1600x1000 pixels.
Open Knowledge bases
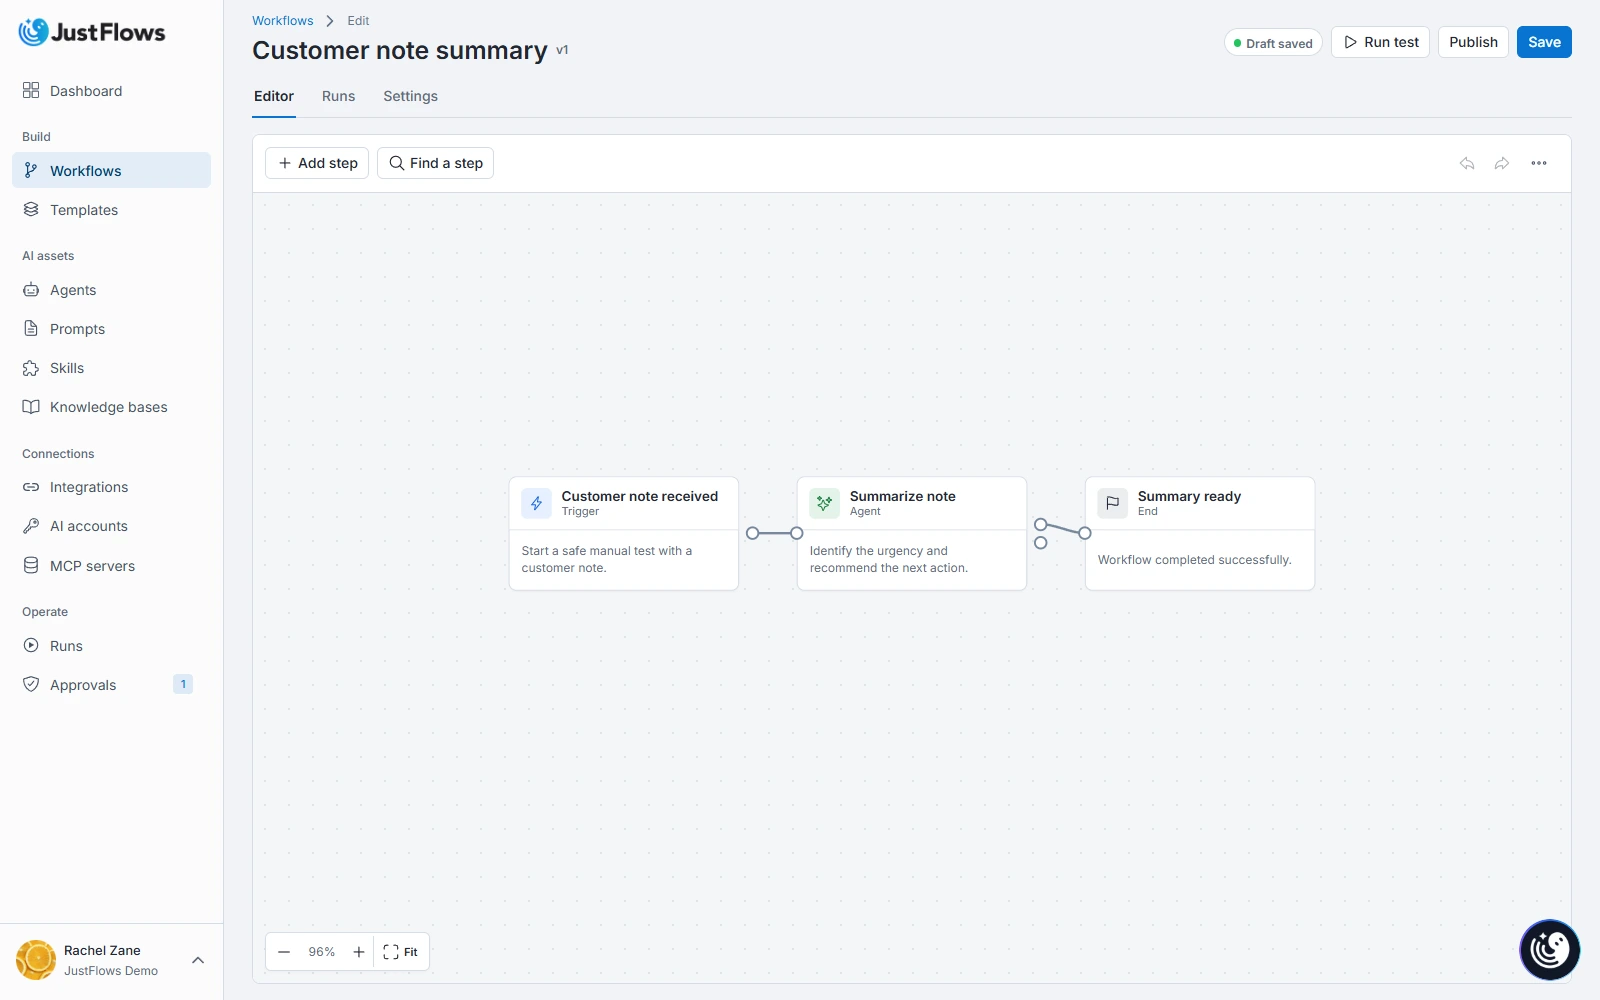pos(111,407)
